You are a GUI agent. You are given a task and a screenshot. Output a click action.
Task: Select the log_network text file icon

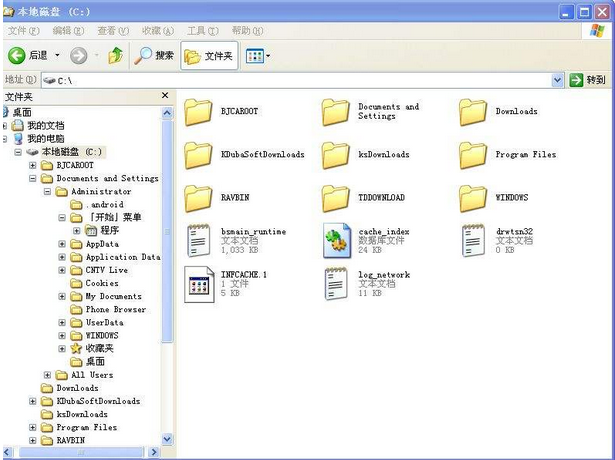point(336,284)
